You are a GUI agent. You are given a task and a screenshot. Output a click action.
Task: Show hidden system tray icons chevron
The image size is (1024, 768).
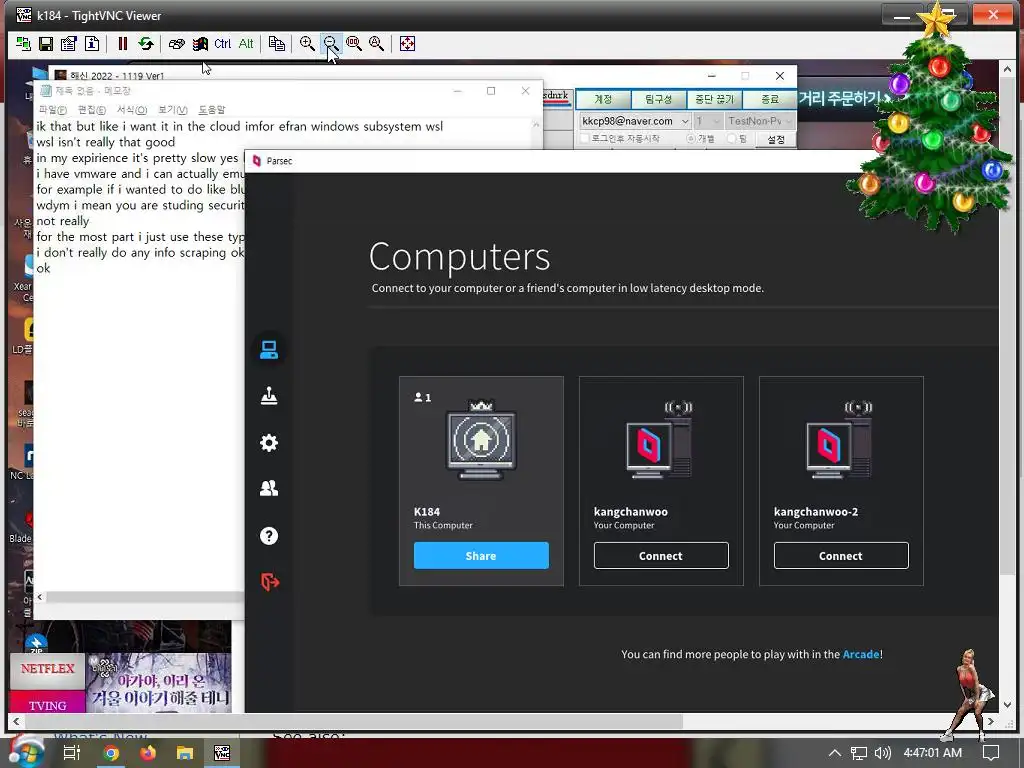tap(835, 753)
